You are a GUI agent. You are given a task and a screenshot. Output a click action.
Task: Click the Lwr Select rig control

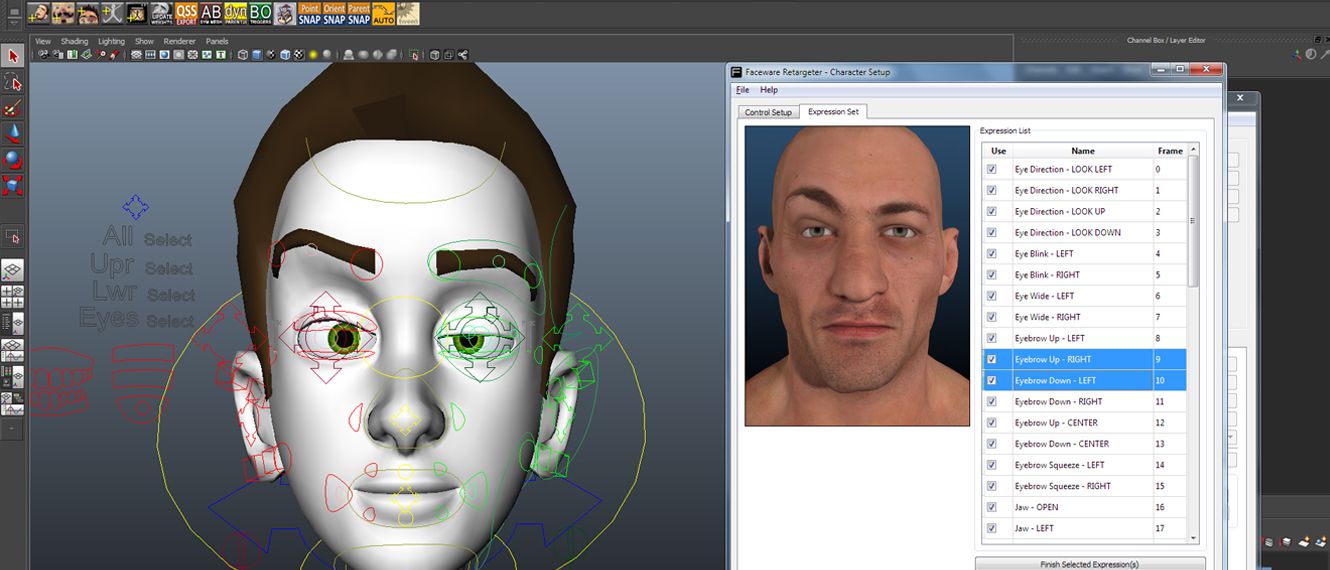(145, 293)
